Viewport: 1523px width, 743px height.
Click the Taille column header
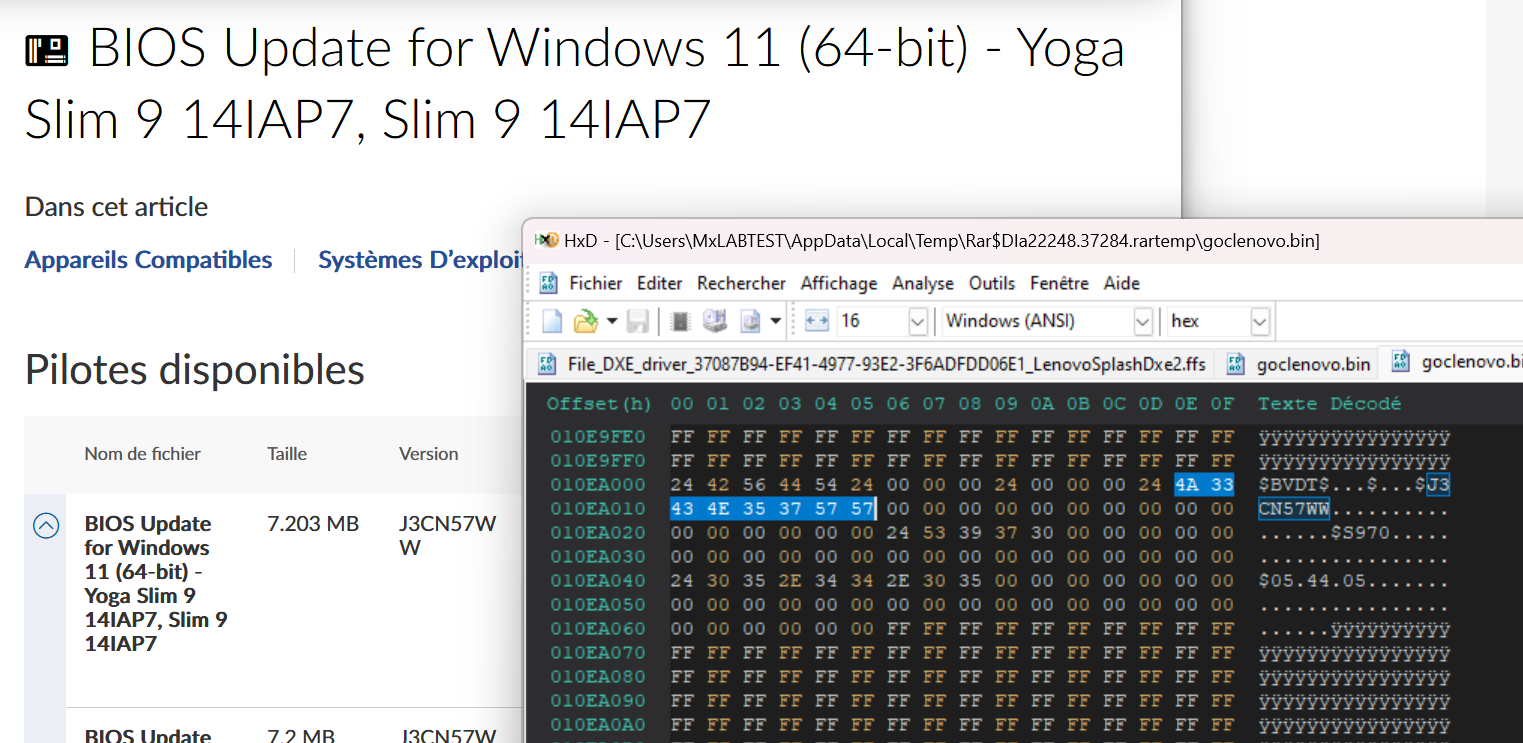point(288,454)
